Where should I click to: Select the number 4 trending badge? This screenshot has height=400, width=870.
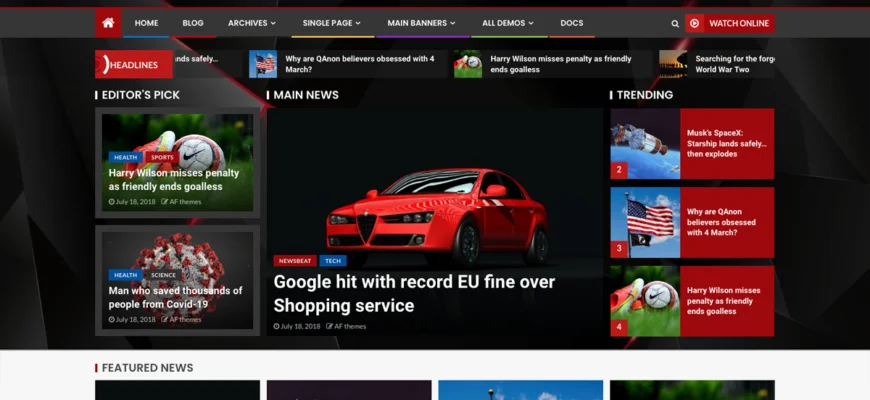(619, 327)
